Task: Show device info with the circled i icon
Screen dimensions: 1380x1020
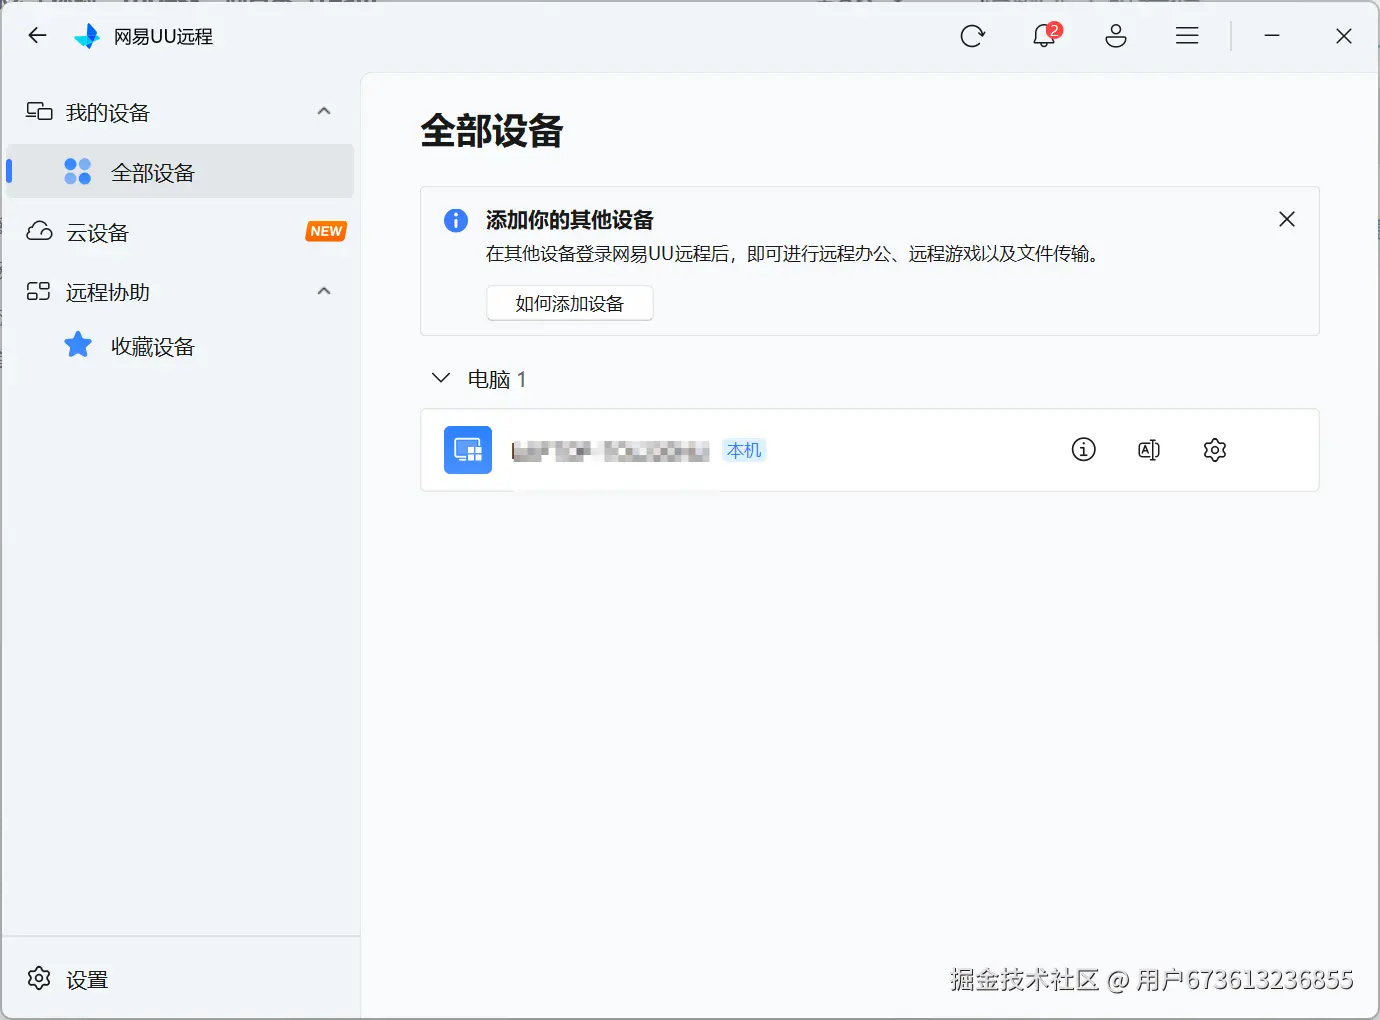Action: coord(1083,450)
